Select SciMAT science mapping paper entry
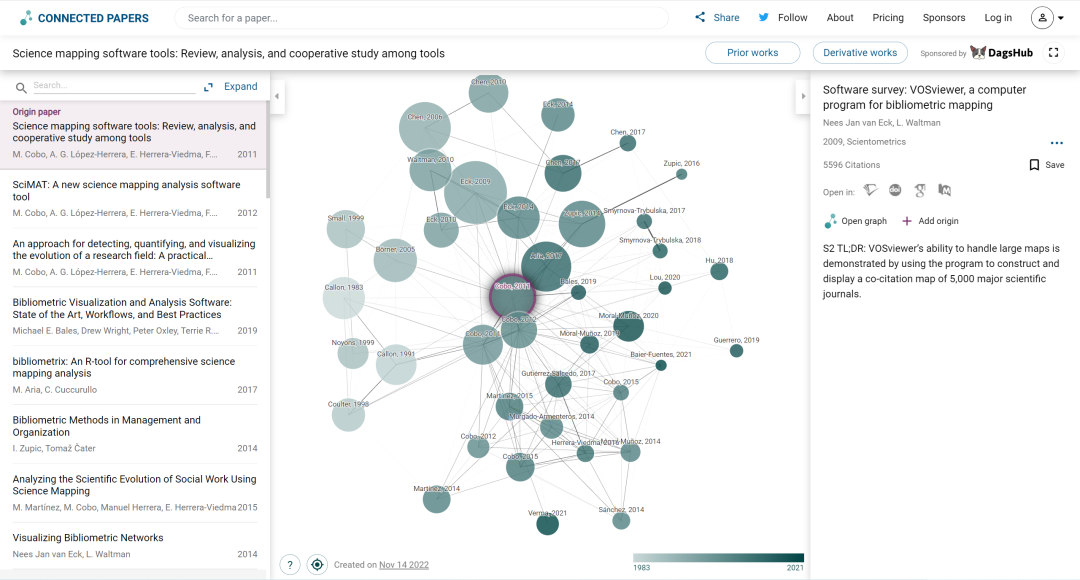This screenshot has width=1080, height=580. (x=134, y=198)
